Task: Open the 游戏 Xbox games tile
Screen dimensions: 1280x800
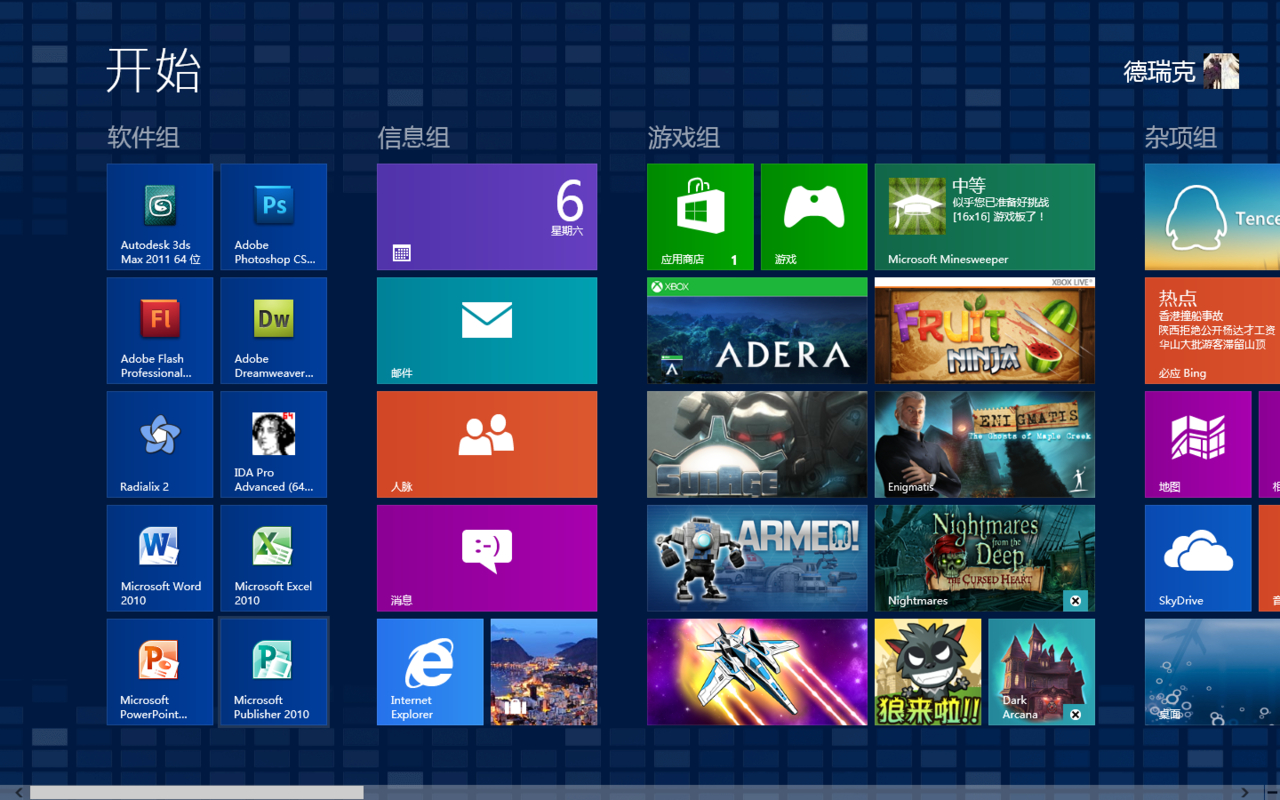Action: point(814,217)
